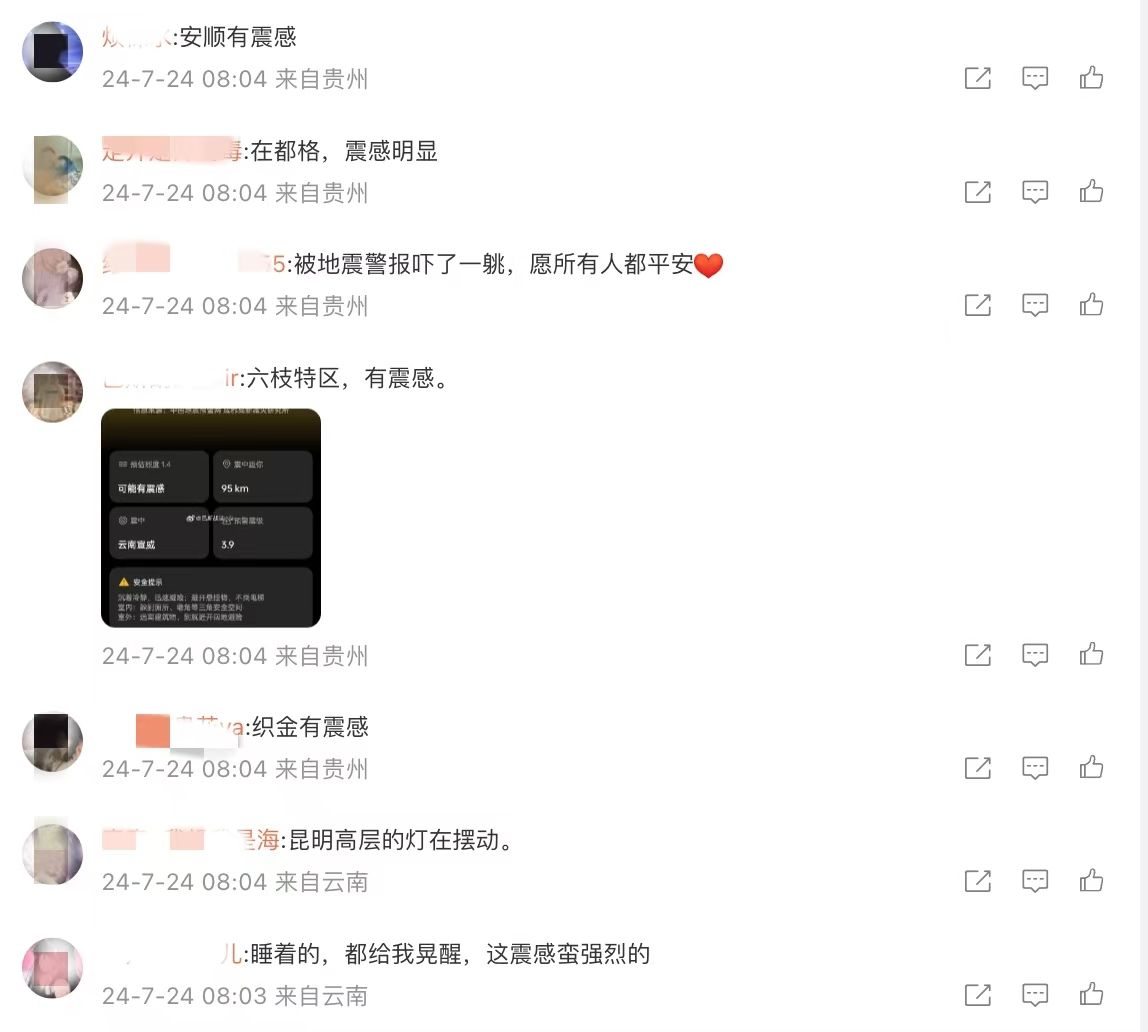Share the comment '织金有震感'
The width and height of the screenshot is (1148, 1032).
click(977, 768)
